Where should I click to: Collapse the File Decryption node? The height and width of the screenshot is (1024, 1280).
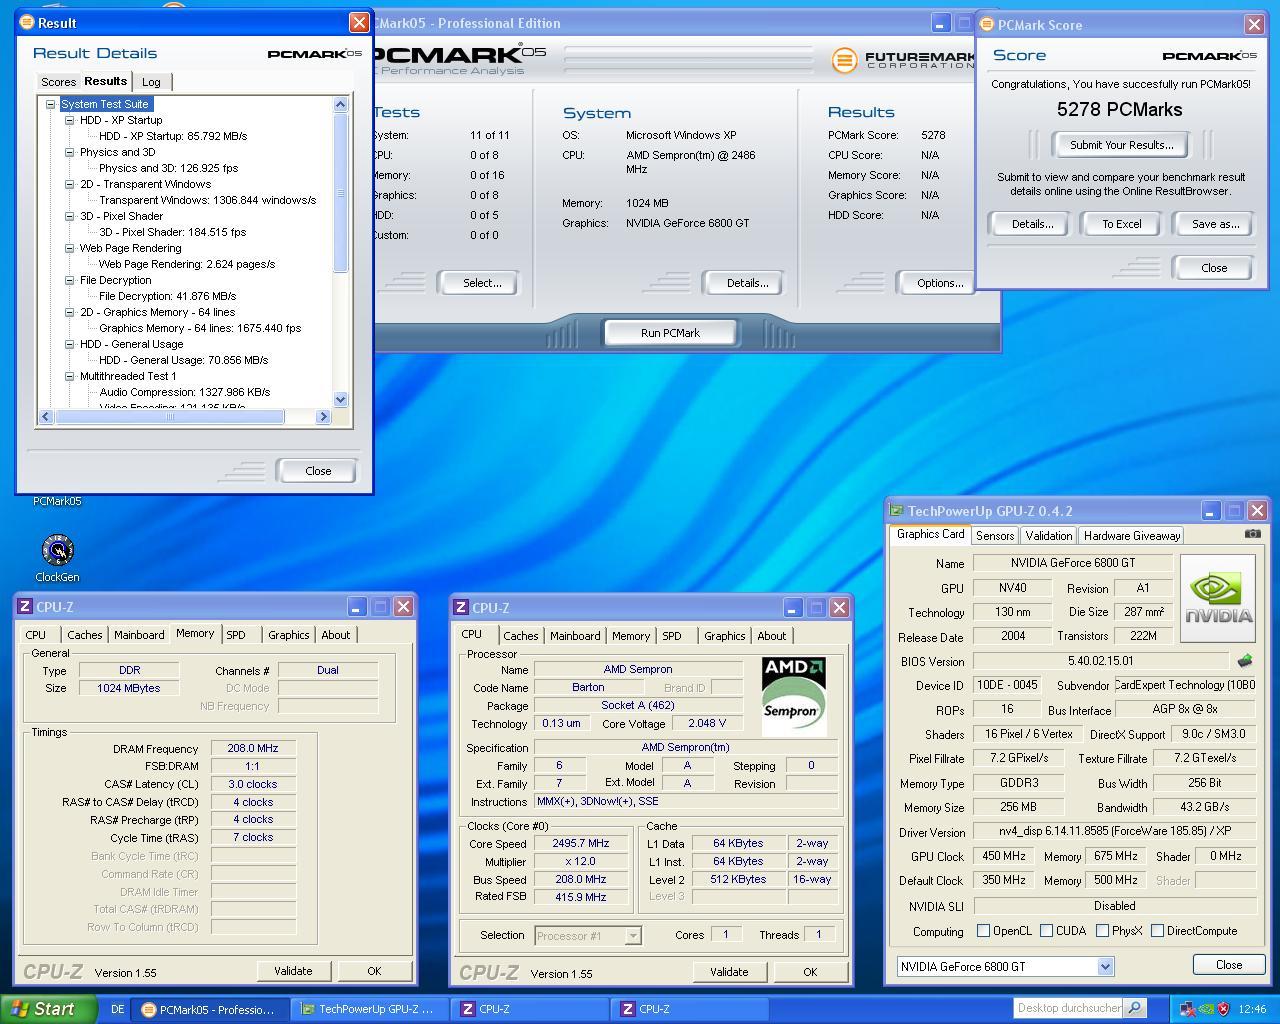coord(70,280)
